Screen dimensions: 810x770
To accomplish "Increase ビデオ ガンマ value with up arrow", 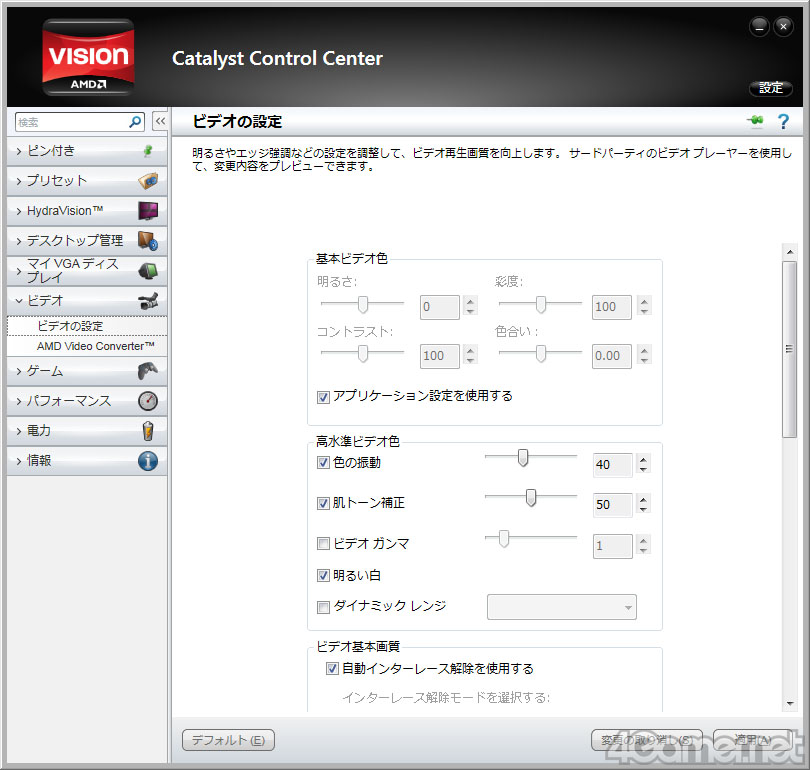I will coord(643,540).
